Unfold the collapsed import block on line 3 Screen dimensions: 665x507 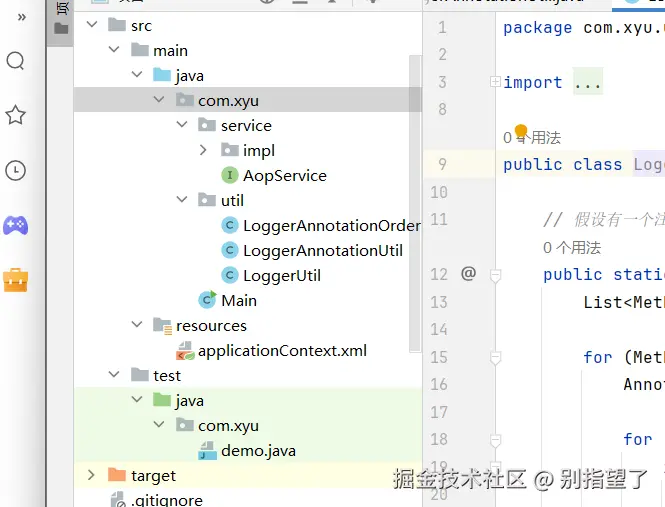coord(495,81)
